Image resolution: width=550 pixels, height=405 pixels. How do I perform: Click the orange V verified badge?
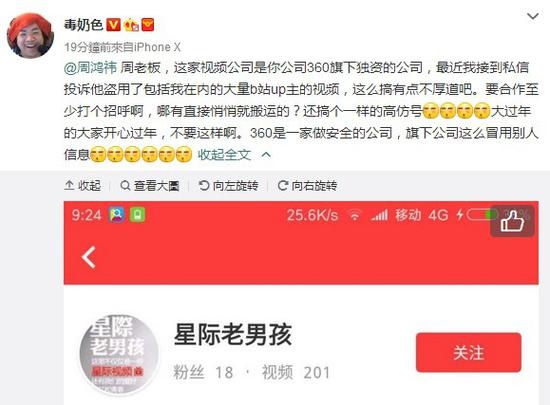tap(113, 25)
